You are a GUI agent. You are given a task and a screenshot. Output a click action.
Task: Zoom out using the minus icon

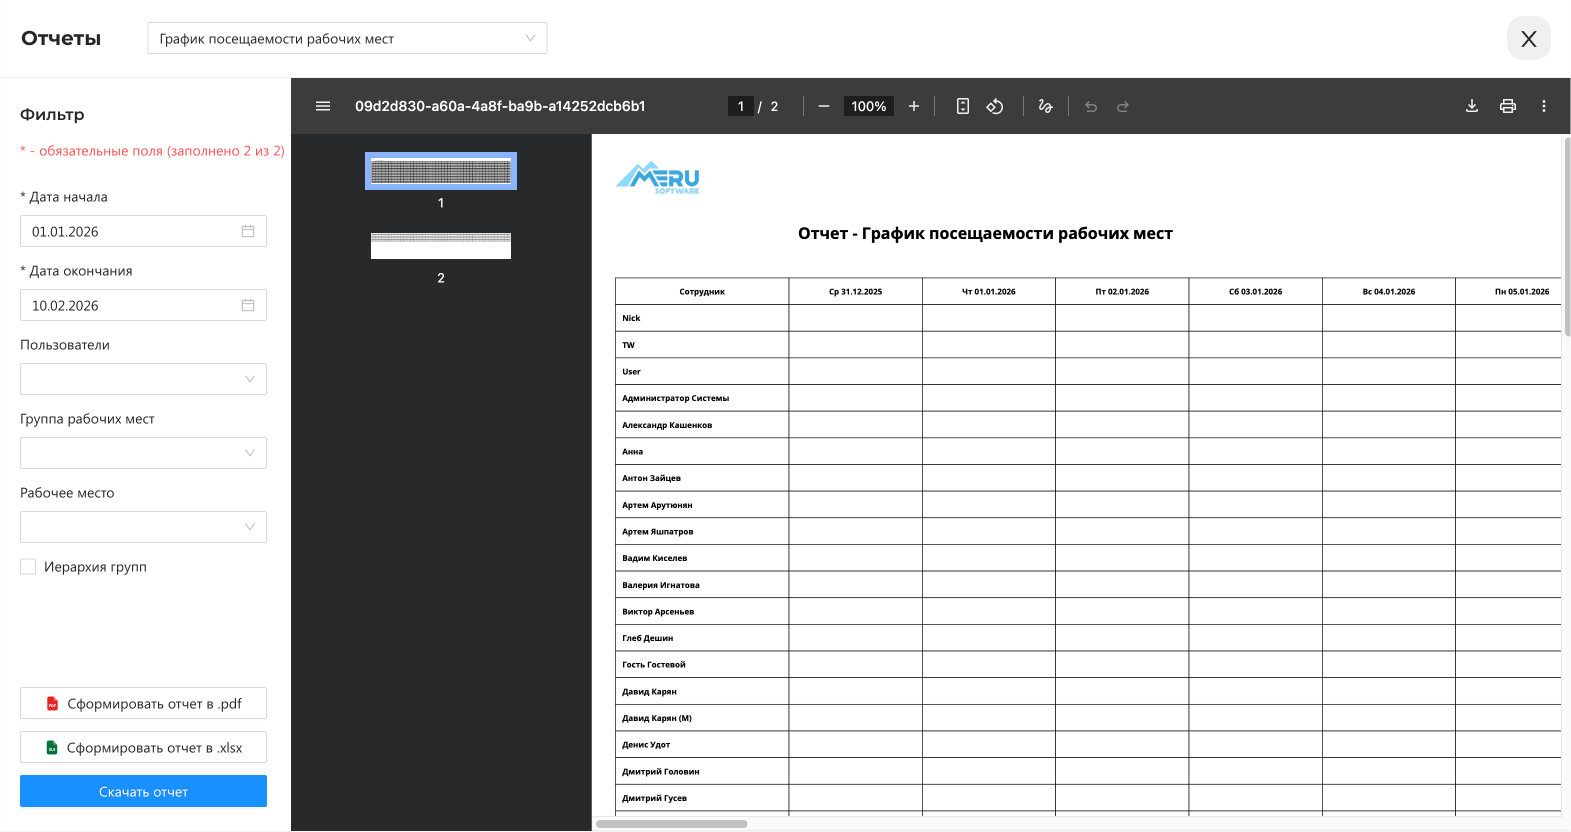824,106
